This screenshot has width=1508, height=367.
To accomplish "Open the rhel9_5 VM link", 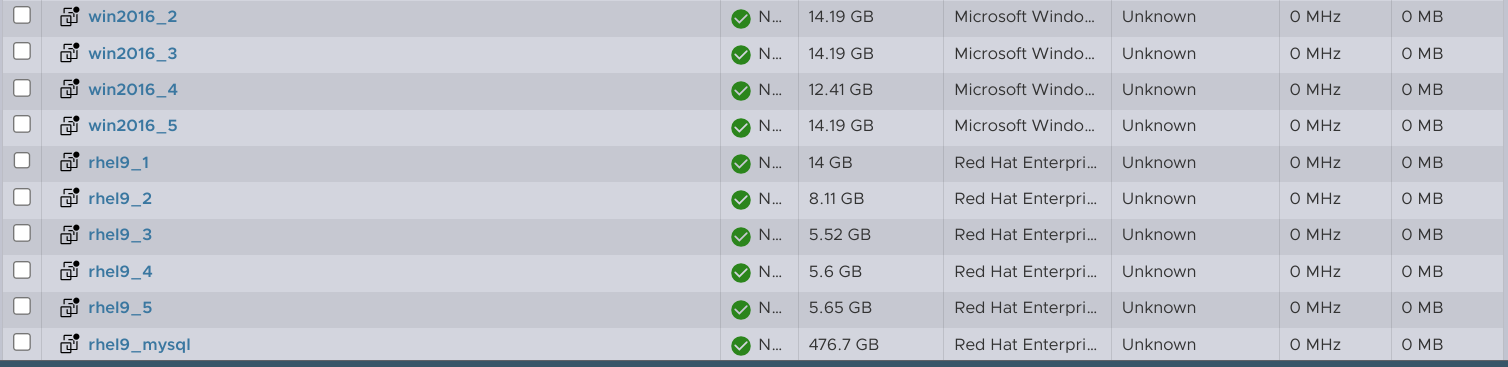I will click(120, 307).
